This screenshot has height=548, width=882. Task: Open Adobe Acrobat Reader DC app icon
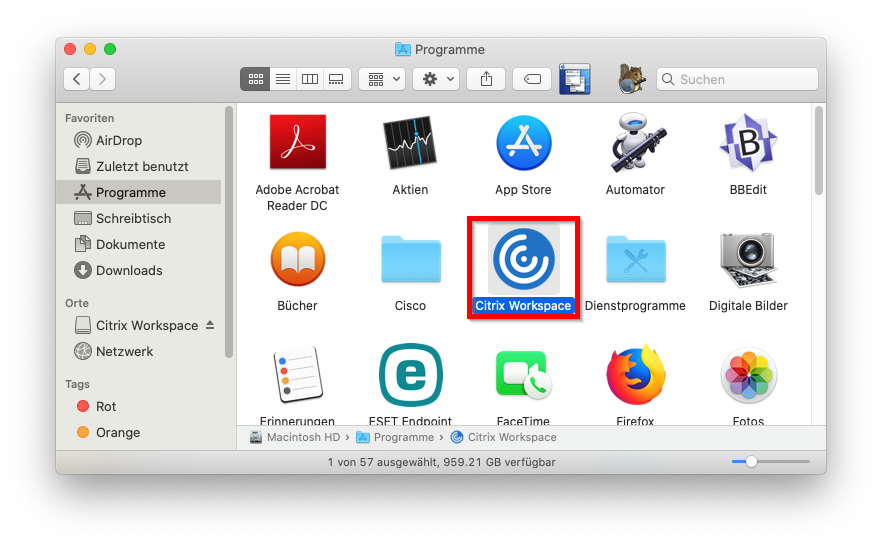tap(298, 142)
